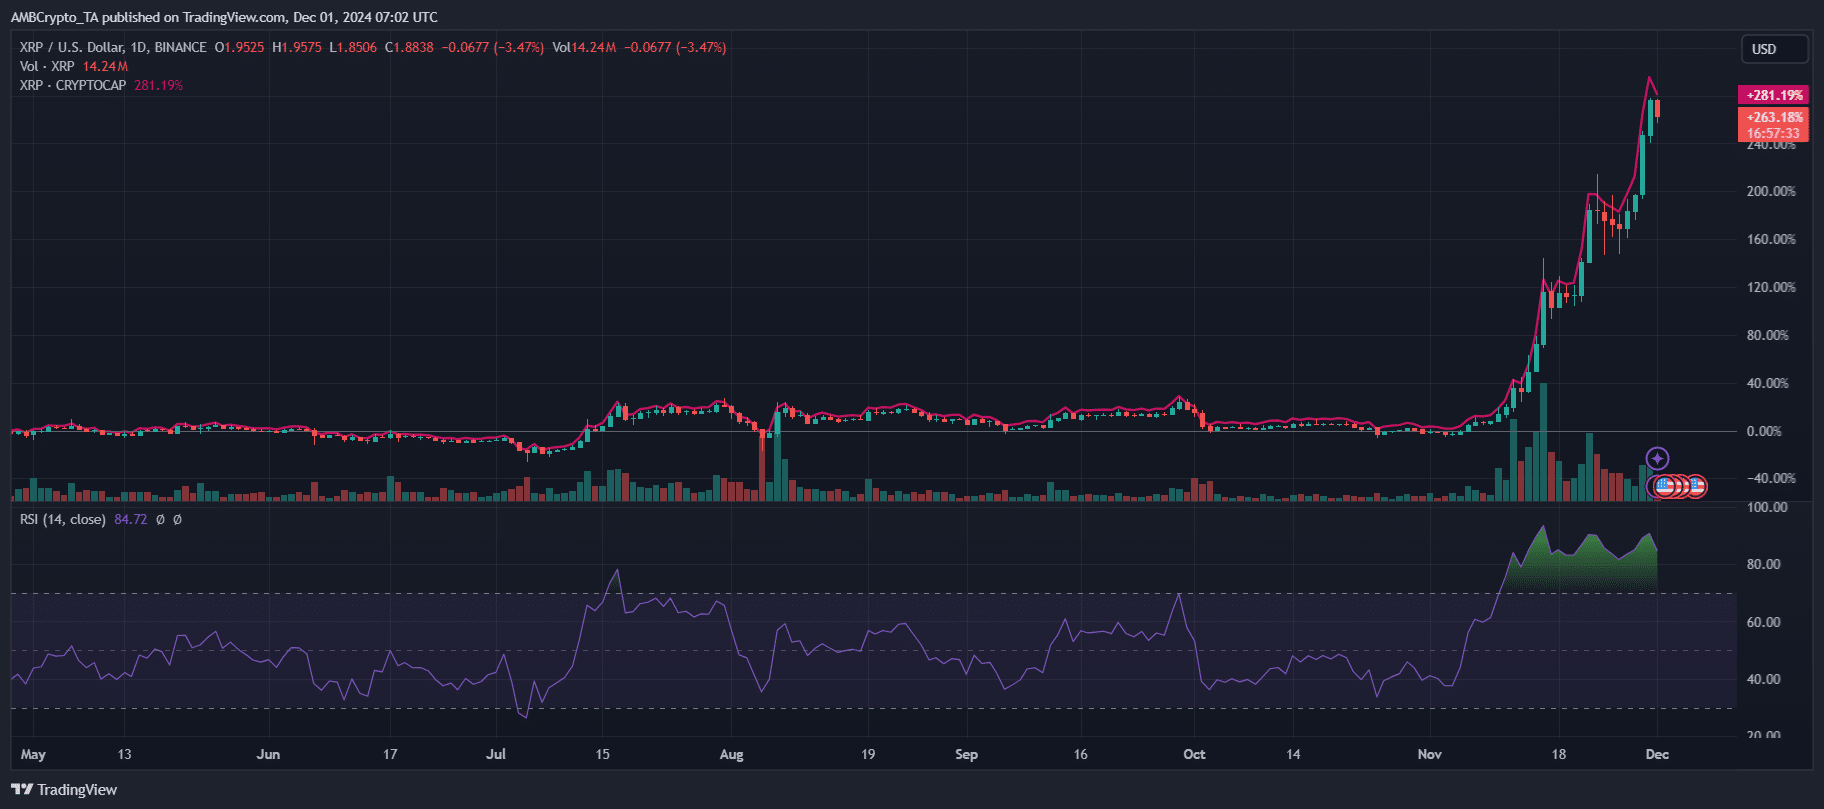Click the AMBCrypto_TA published header text
The width and height of the screenshot is (1824, 809).
point(224,17)
